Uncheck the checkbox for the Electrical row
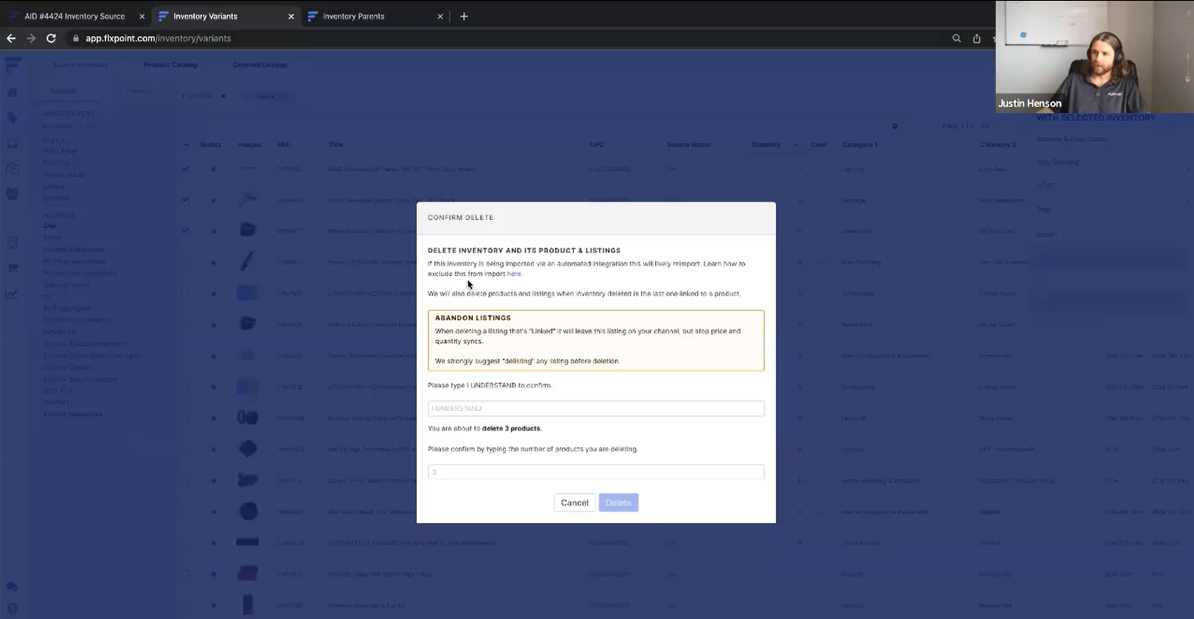The height and width of the screenshot is (619, 1194). pos(186,200)
